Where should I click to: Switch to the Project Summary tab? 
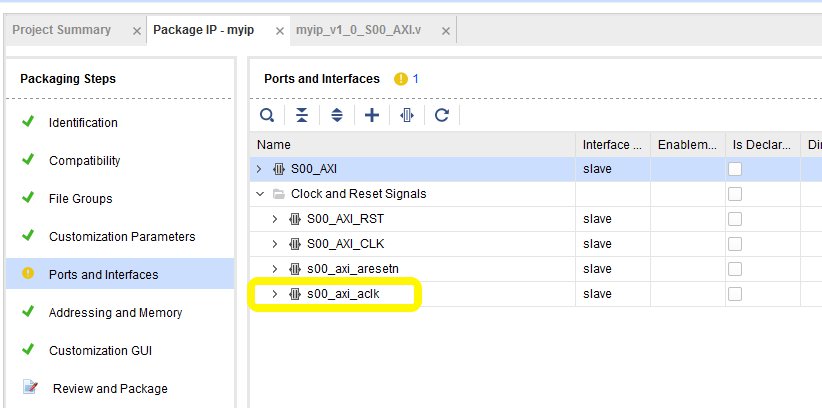point(61,30)
